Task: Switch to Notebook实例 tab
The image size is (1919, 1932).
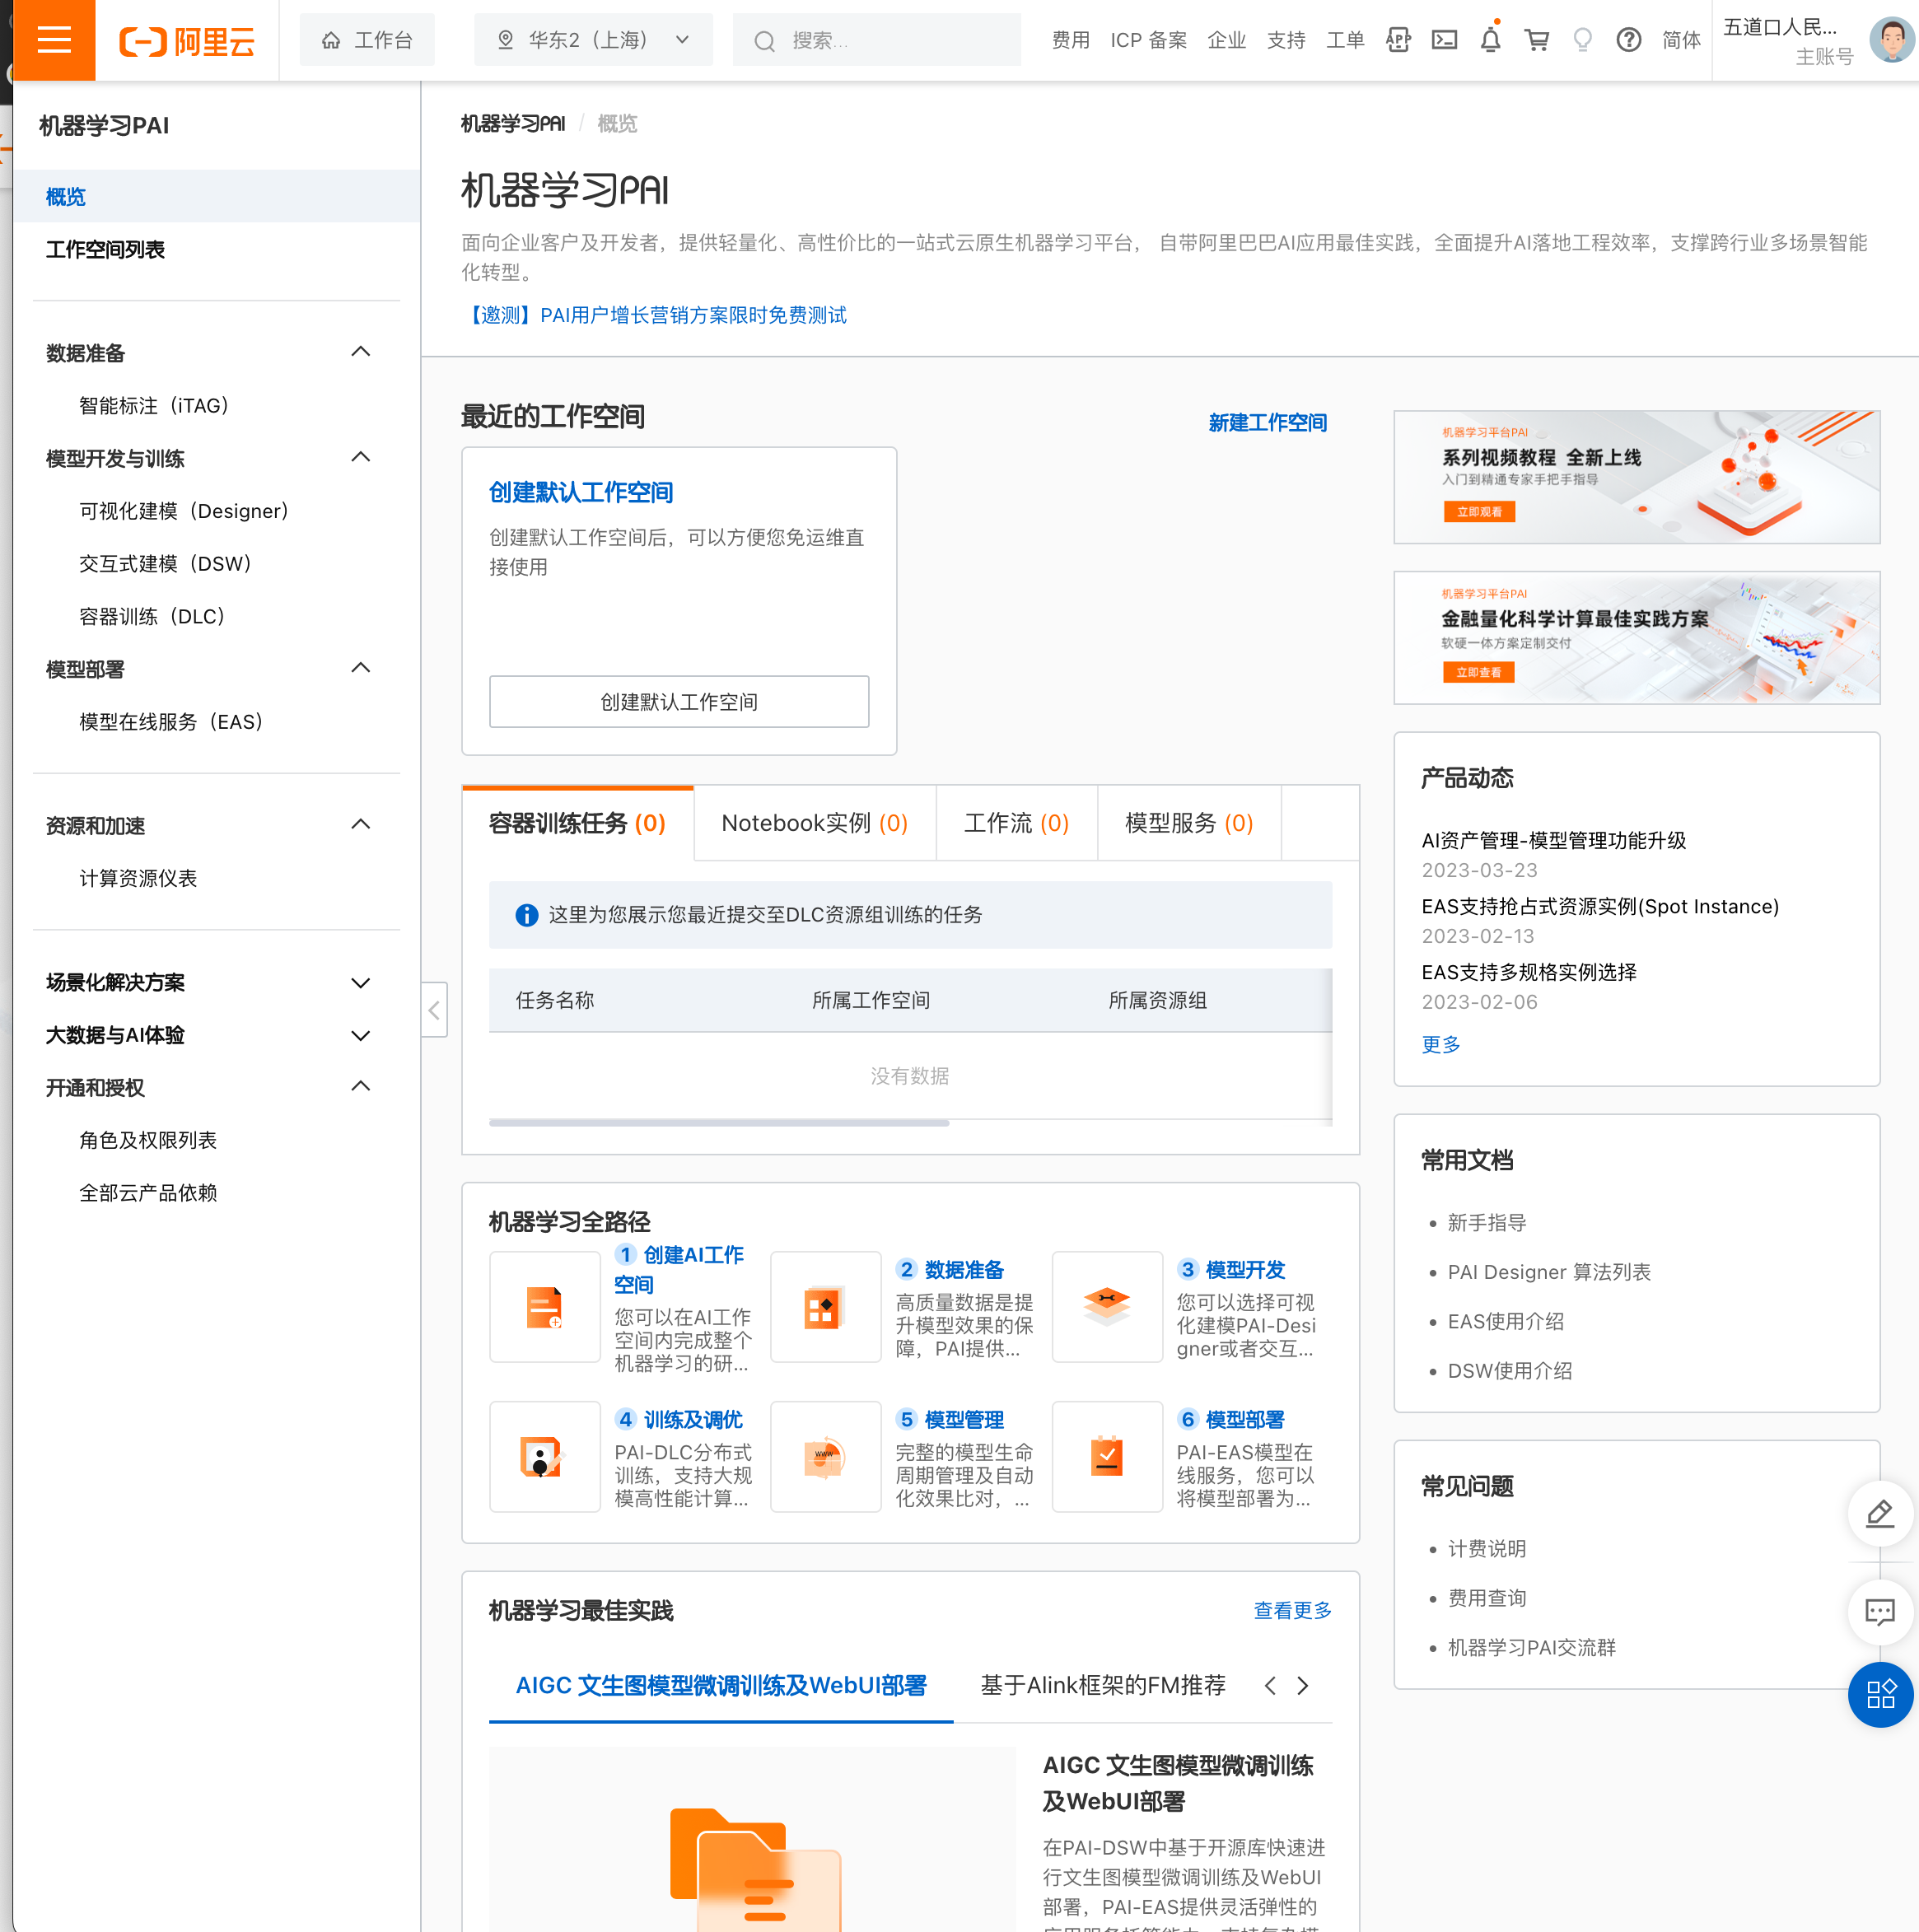Action: pos(815,823)
